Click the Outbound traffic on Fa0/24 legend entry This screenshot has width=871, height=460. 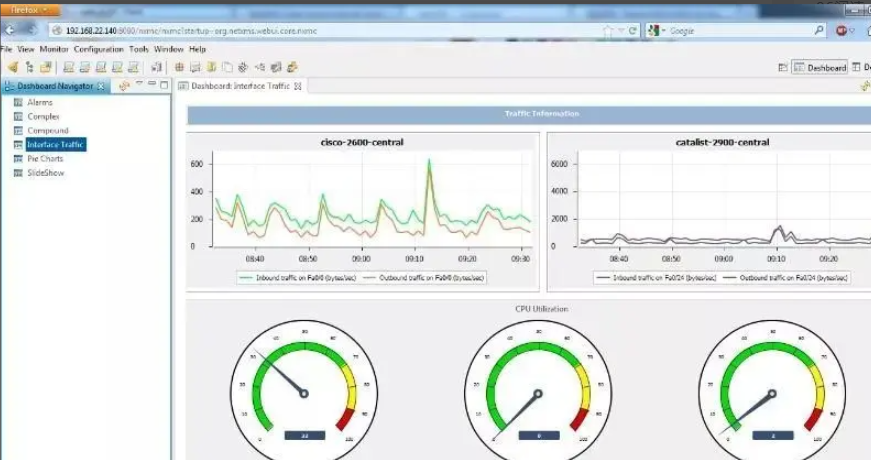pos(785,278)
